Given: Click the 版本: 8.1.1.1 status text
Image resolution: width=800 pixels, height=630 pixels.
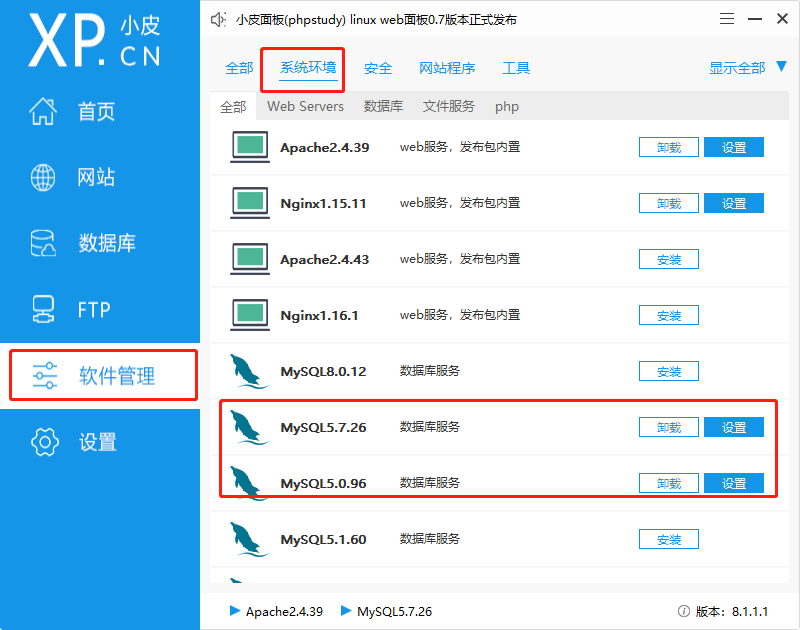Looking at the screenshot, I should tap(732, 611).
